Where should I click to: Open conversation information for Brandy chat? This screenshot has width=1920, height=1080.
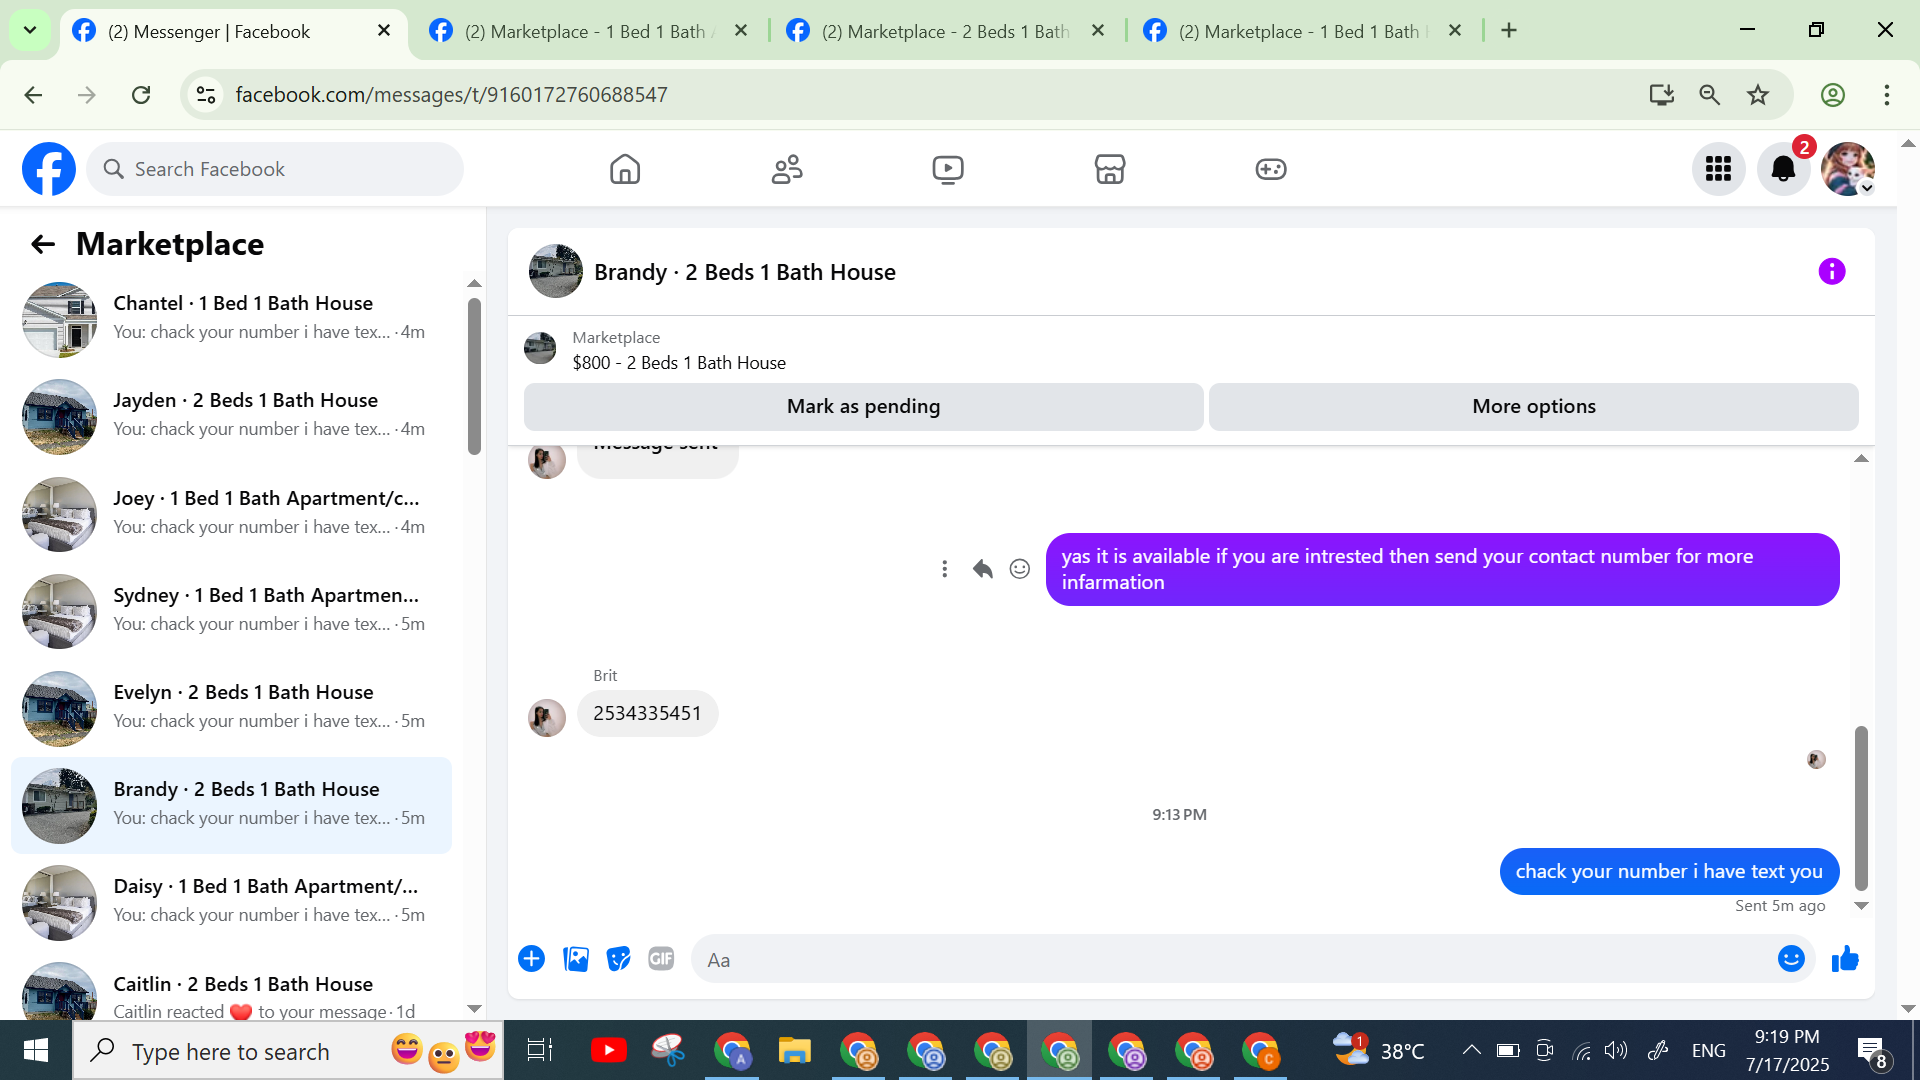point(1831,272)
